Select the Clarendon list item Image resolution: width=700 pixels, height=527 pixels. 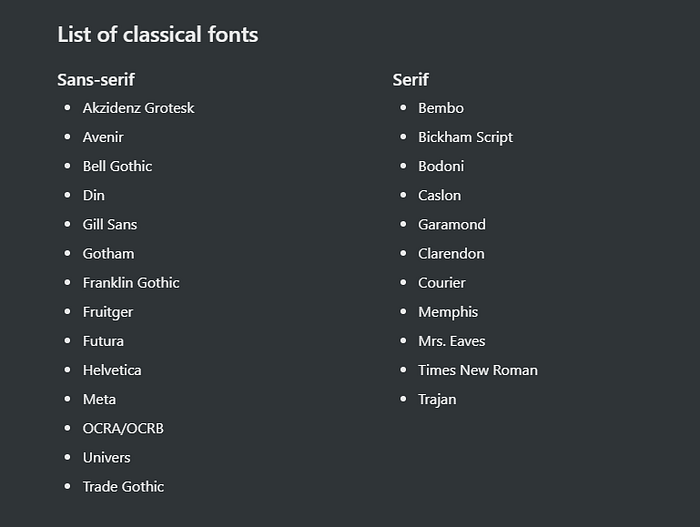point(451,253)
